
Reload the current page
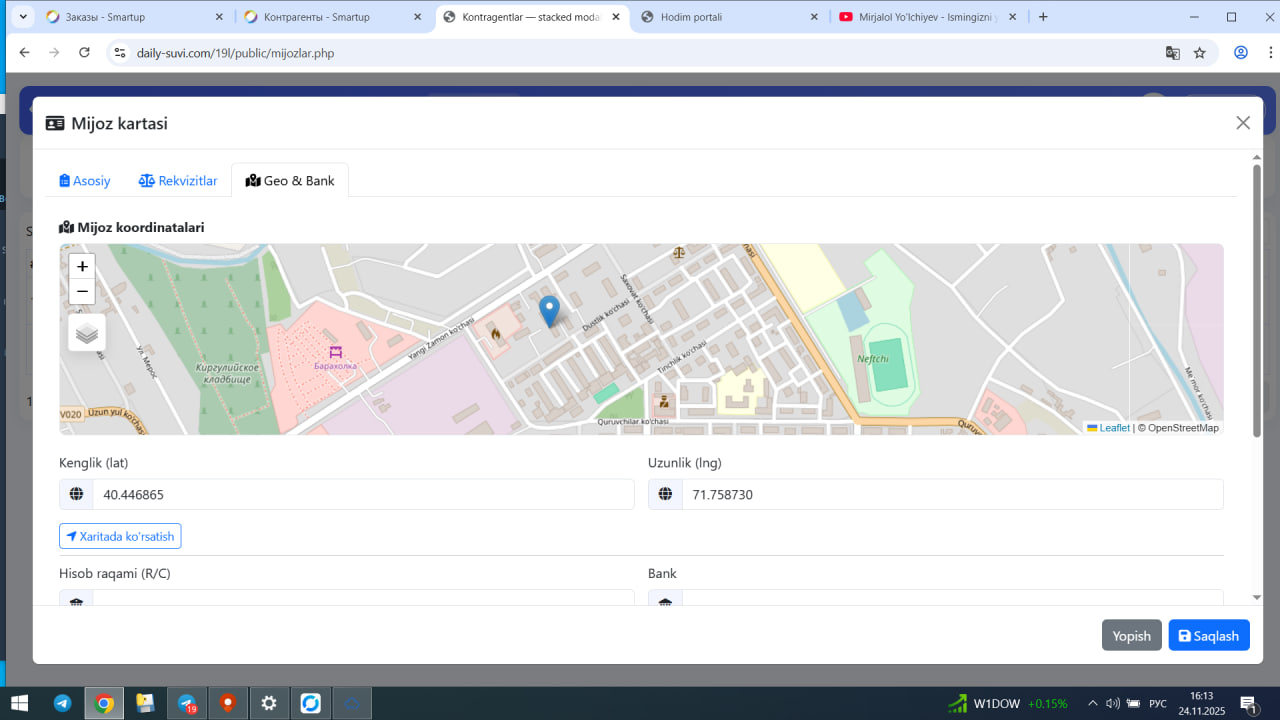(84, 53)
